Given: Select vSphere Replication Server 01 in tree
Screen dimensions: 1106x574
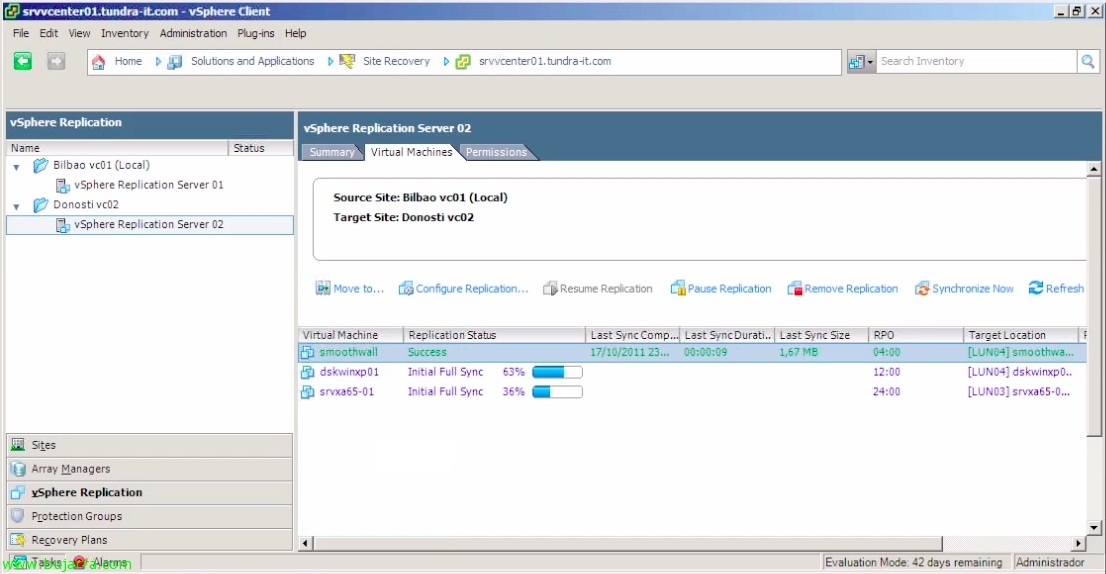Looking at the screenshot, I should [149, 185].
